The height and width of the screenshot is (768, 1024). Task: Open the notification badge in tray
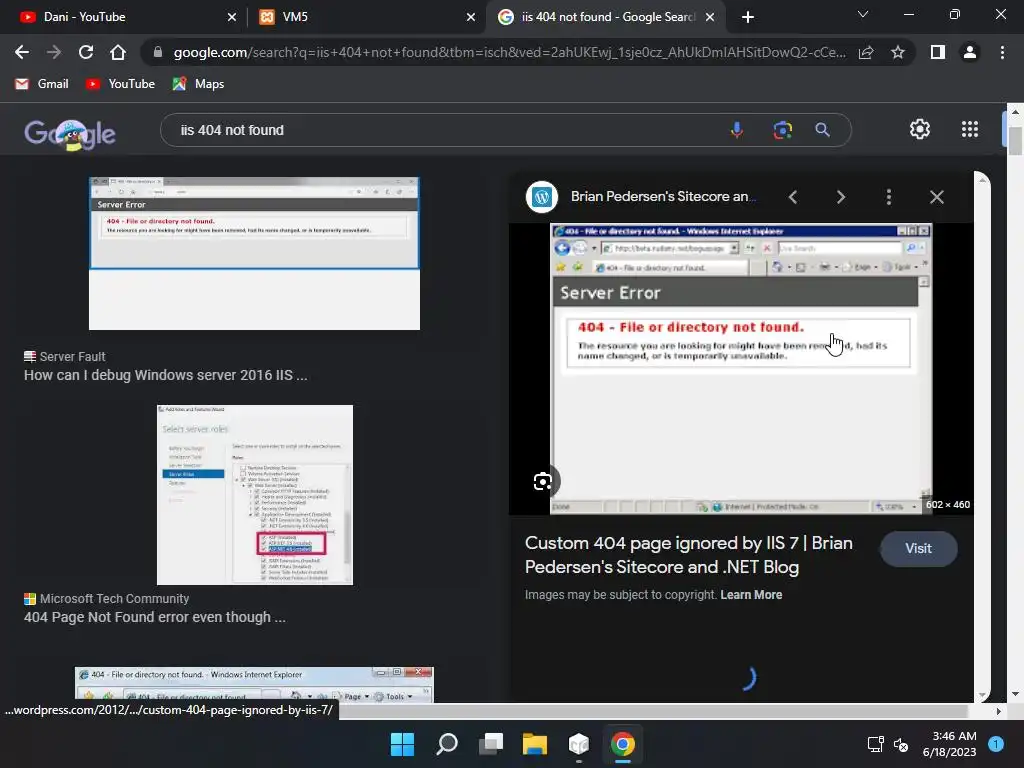(x=996, y=743)
